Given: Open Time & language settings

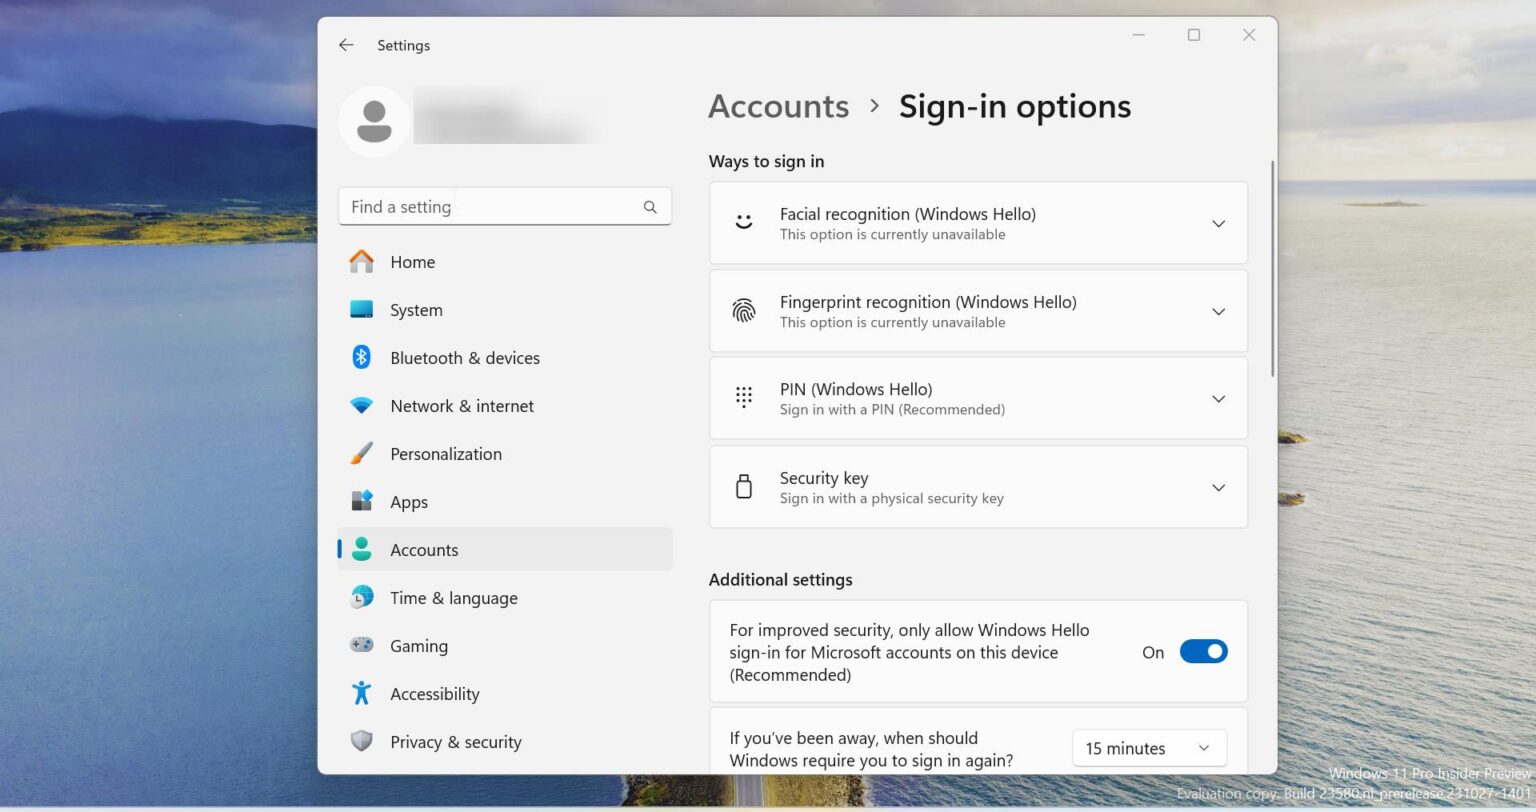Looking at the screenshot, I should coord(453,597).
